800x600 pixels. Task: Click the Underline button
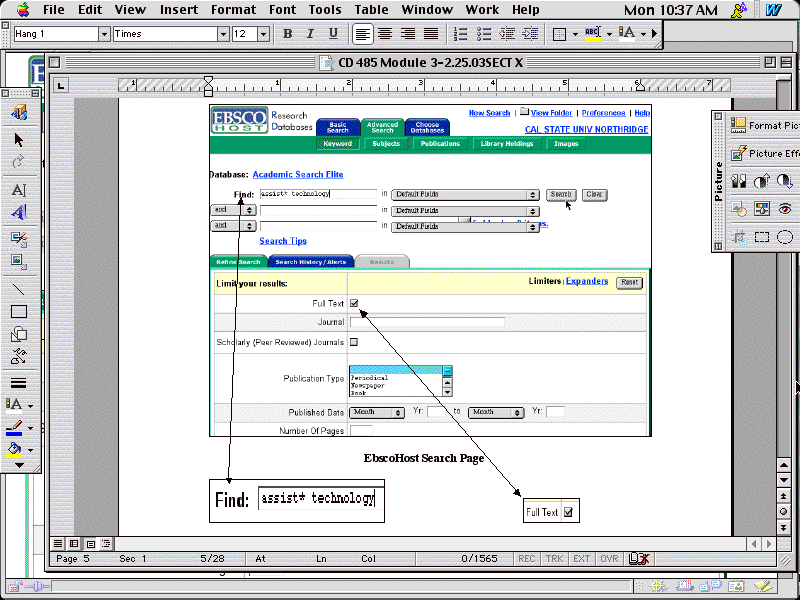pos(333,34)
